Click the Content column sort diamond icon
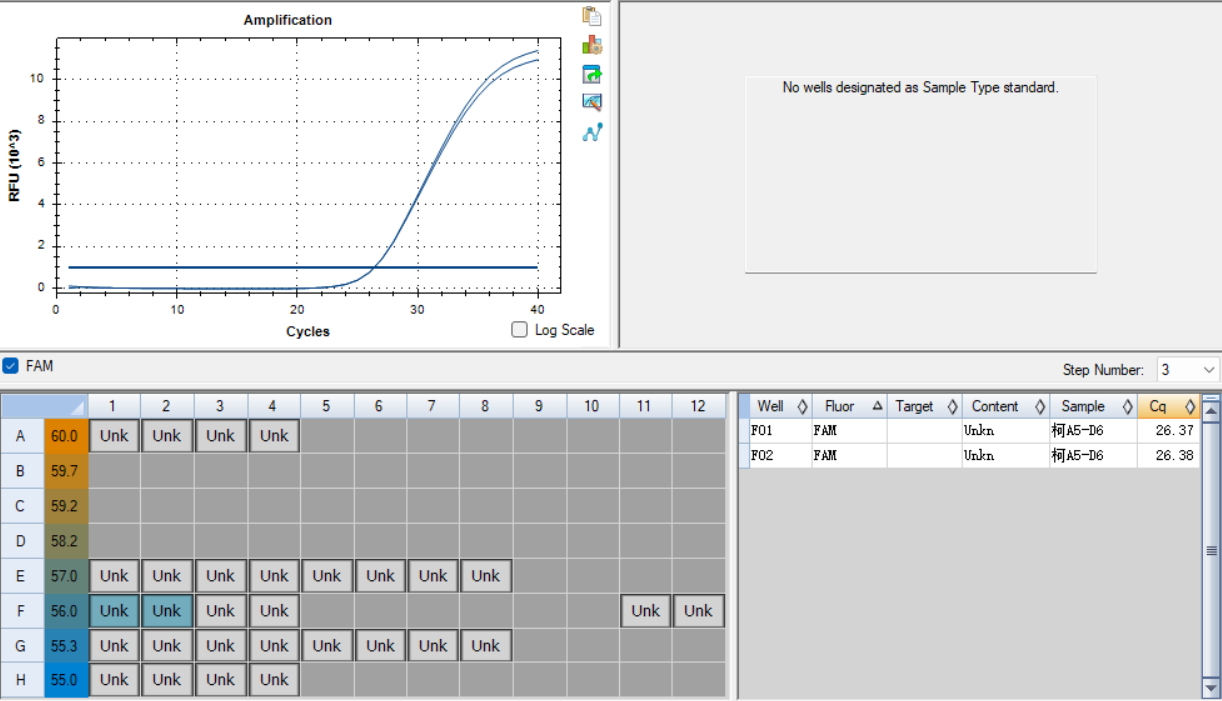The width and height of the screenshot is (1222, 701). click(x=1039, y=407)
